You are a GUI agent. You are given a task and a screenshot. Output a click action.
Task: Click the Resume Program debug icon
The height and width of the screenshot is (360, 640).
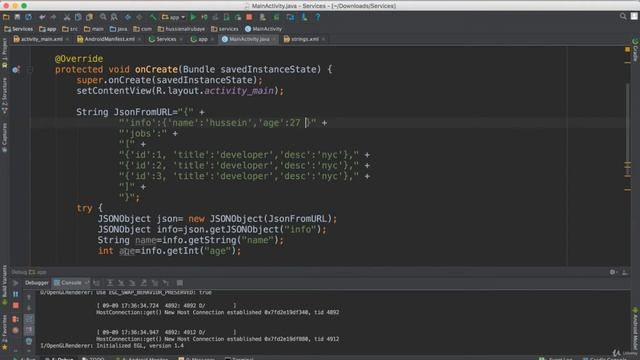point(16,282)
